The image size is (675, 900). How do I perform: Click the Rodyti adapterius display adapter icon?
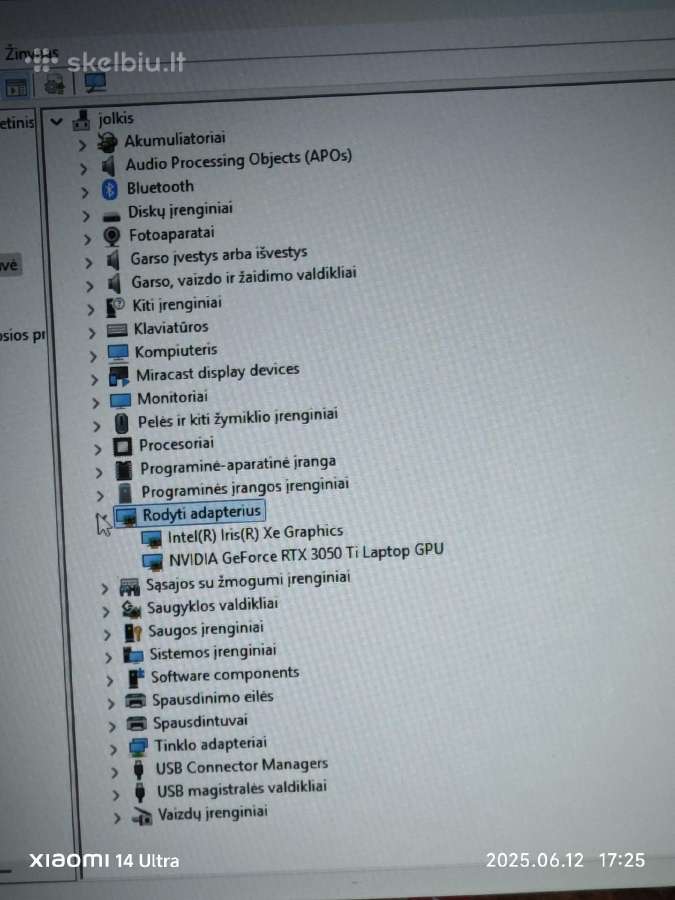tap(127, 517)
